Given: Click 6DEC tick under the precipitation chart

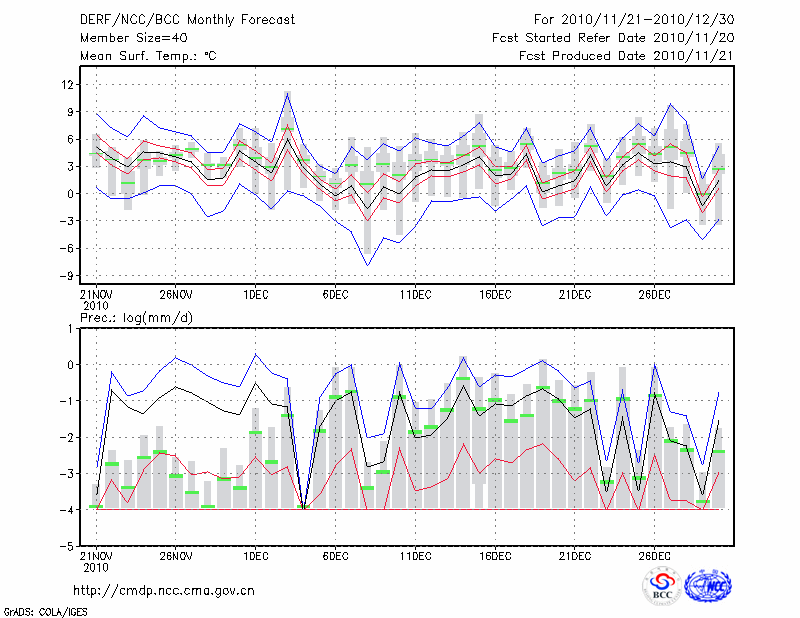Looking at the screenshot, I should pyautogui.click(x=335, y=556).
